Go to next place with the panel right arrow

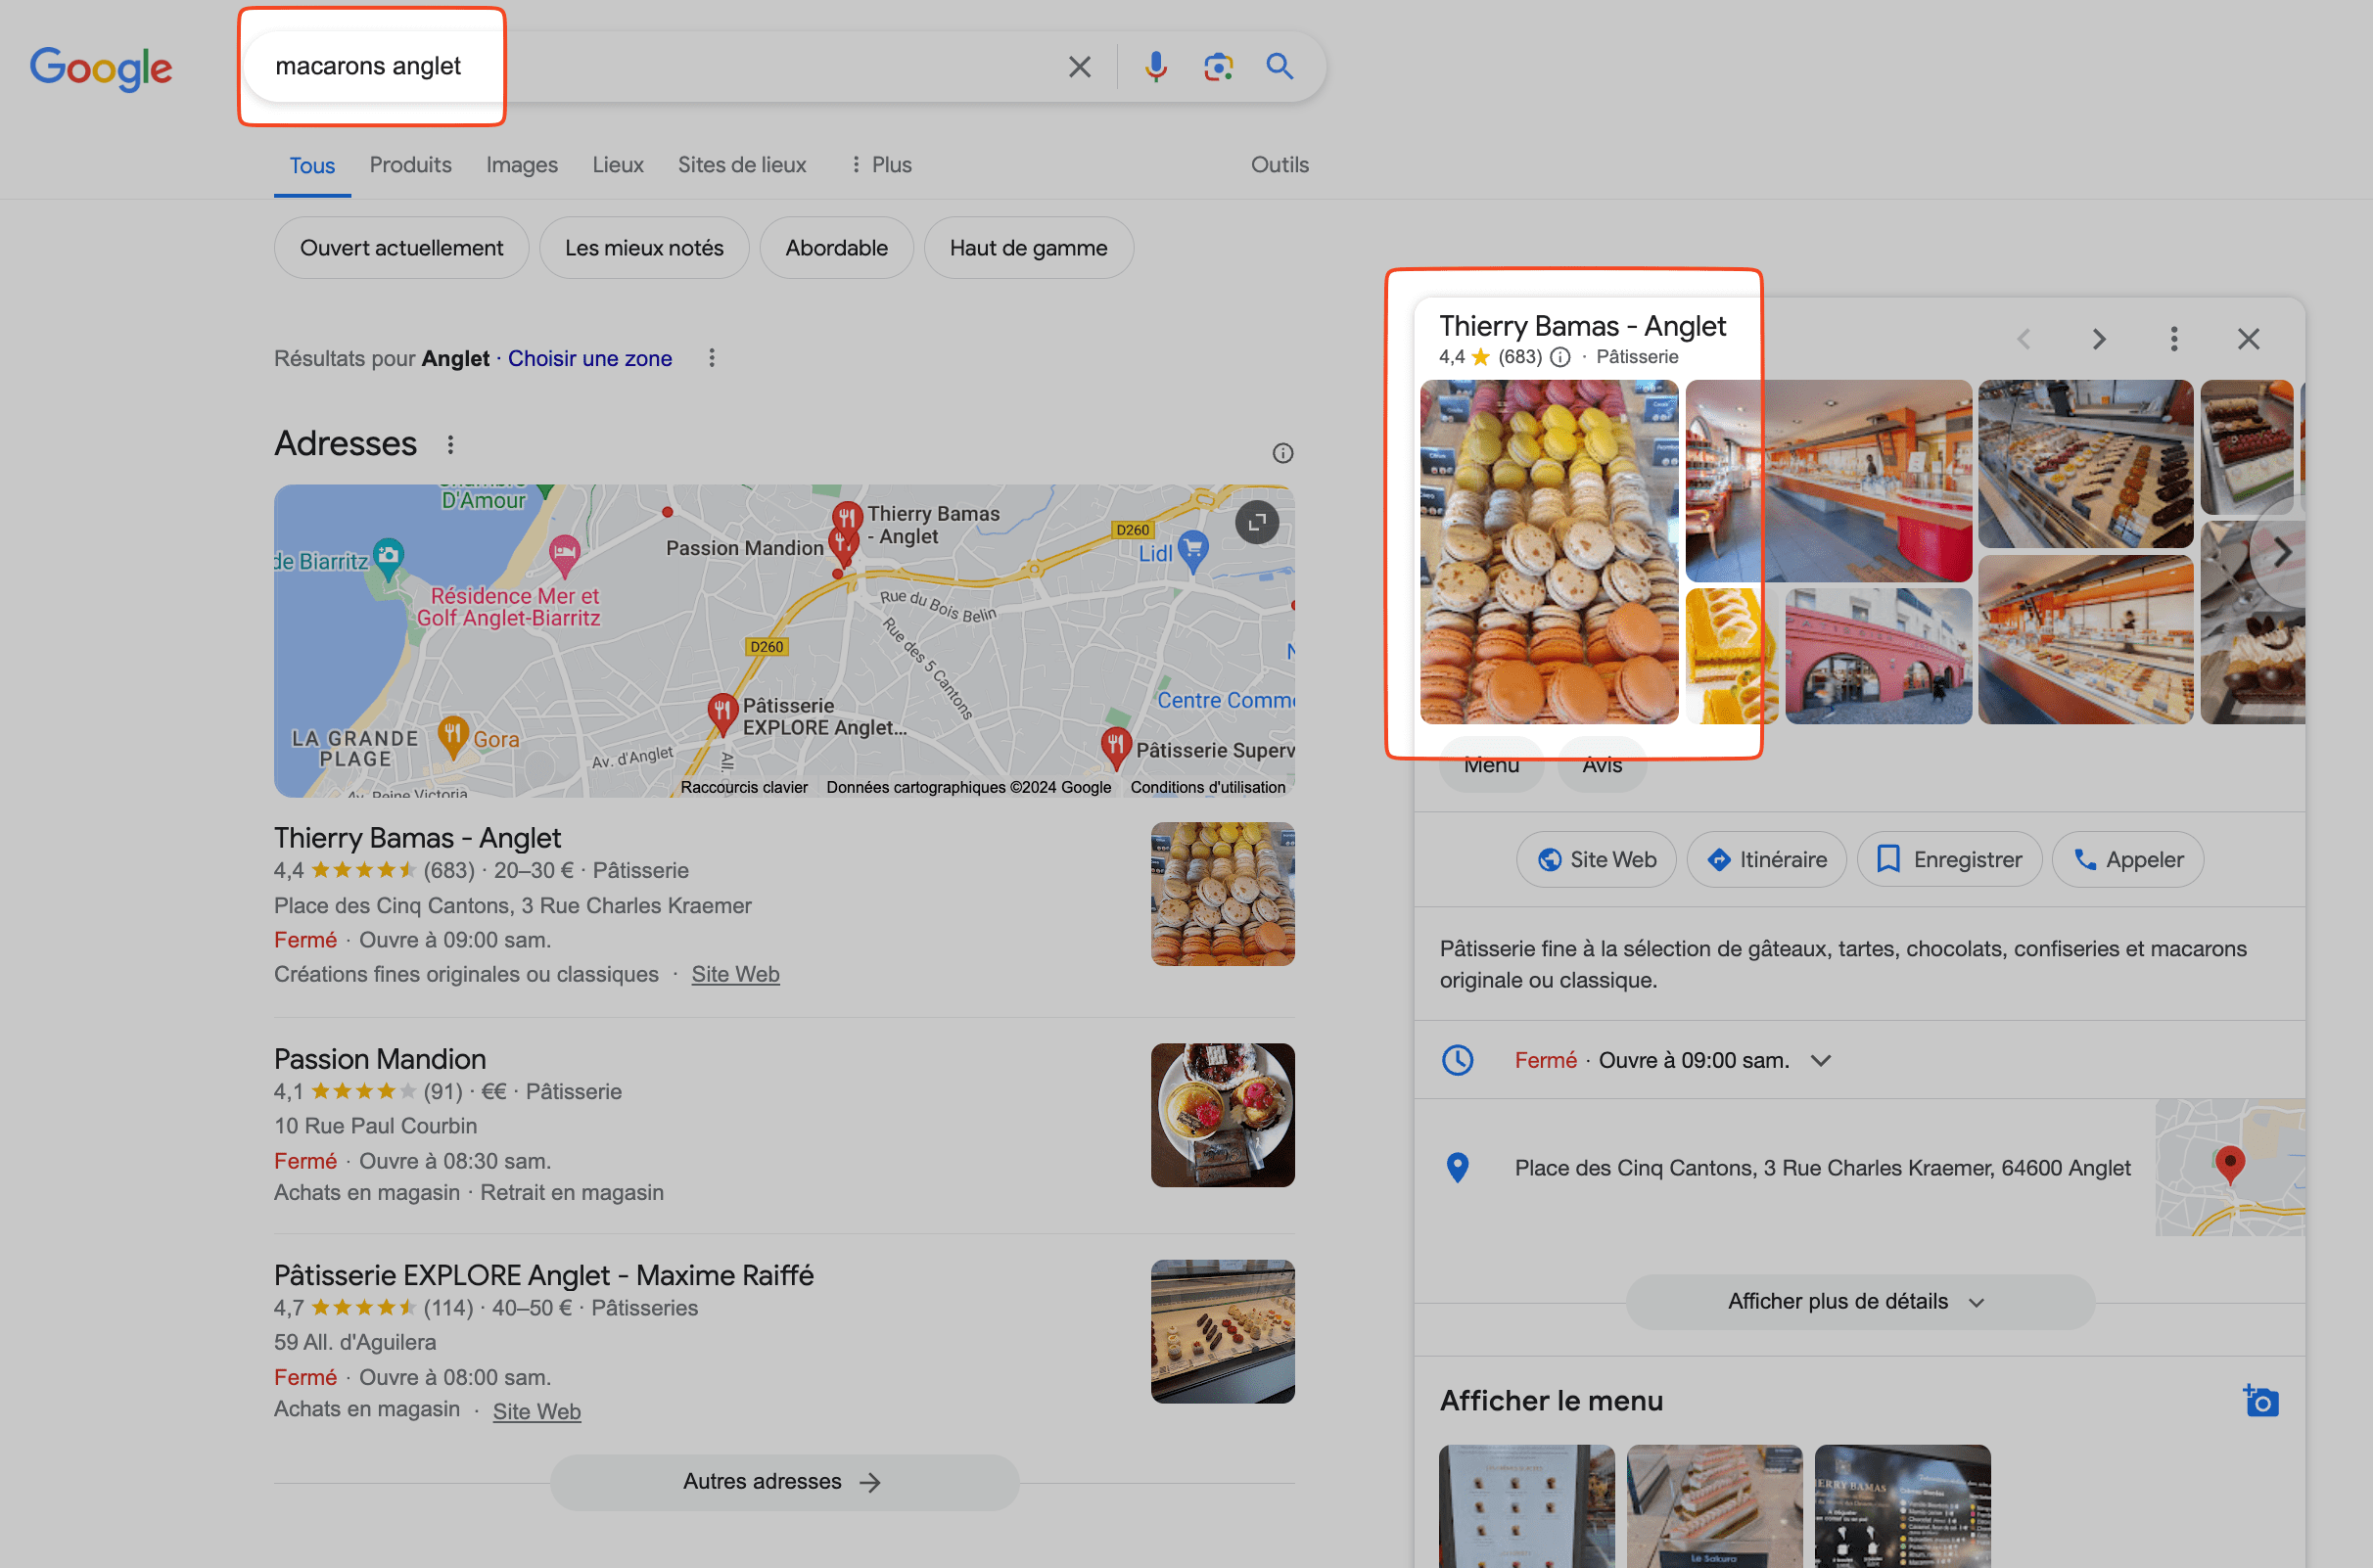pyautogui.click(x=2099, y=339)
